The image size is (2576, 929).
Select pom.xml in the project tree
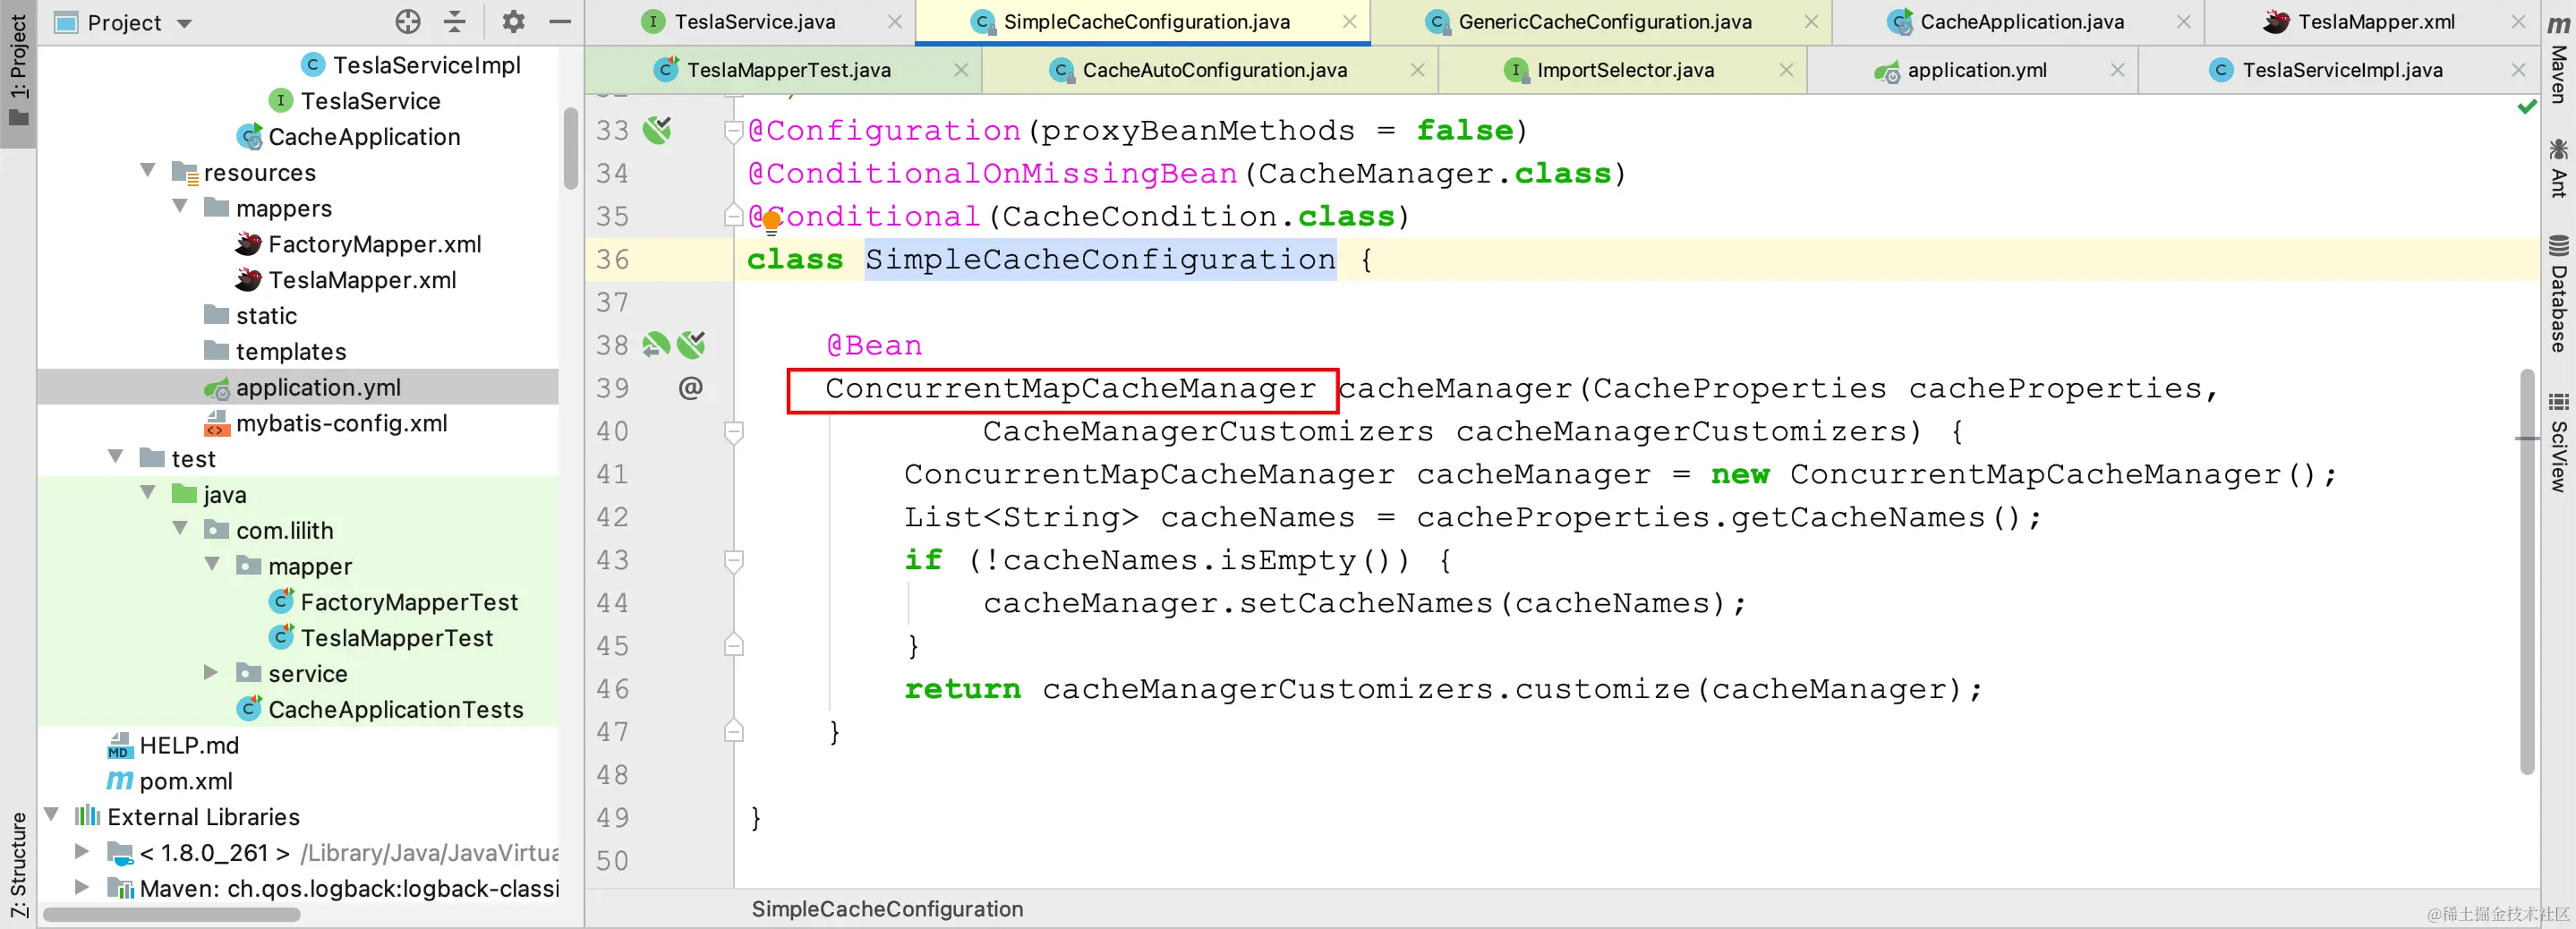(186, 781)
